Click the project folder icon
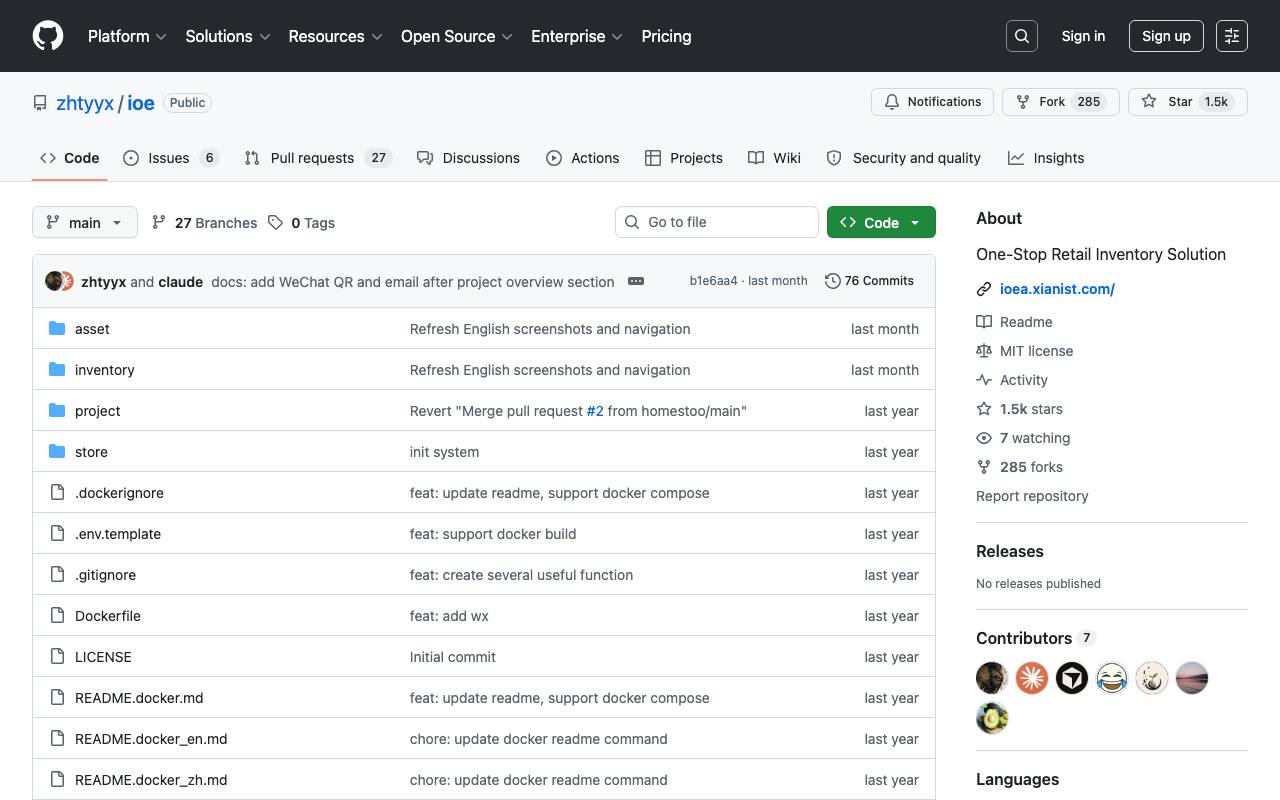 [x=57, y=411]
